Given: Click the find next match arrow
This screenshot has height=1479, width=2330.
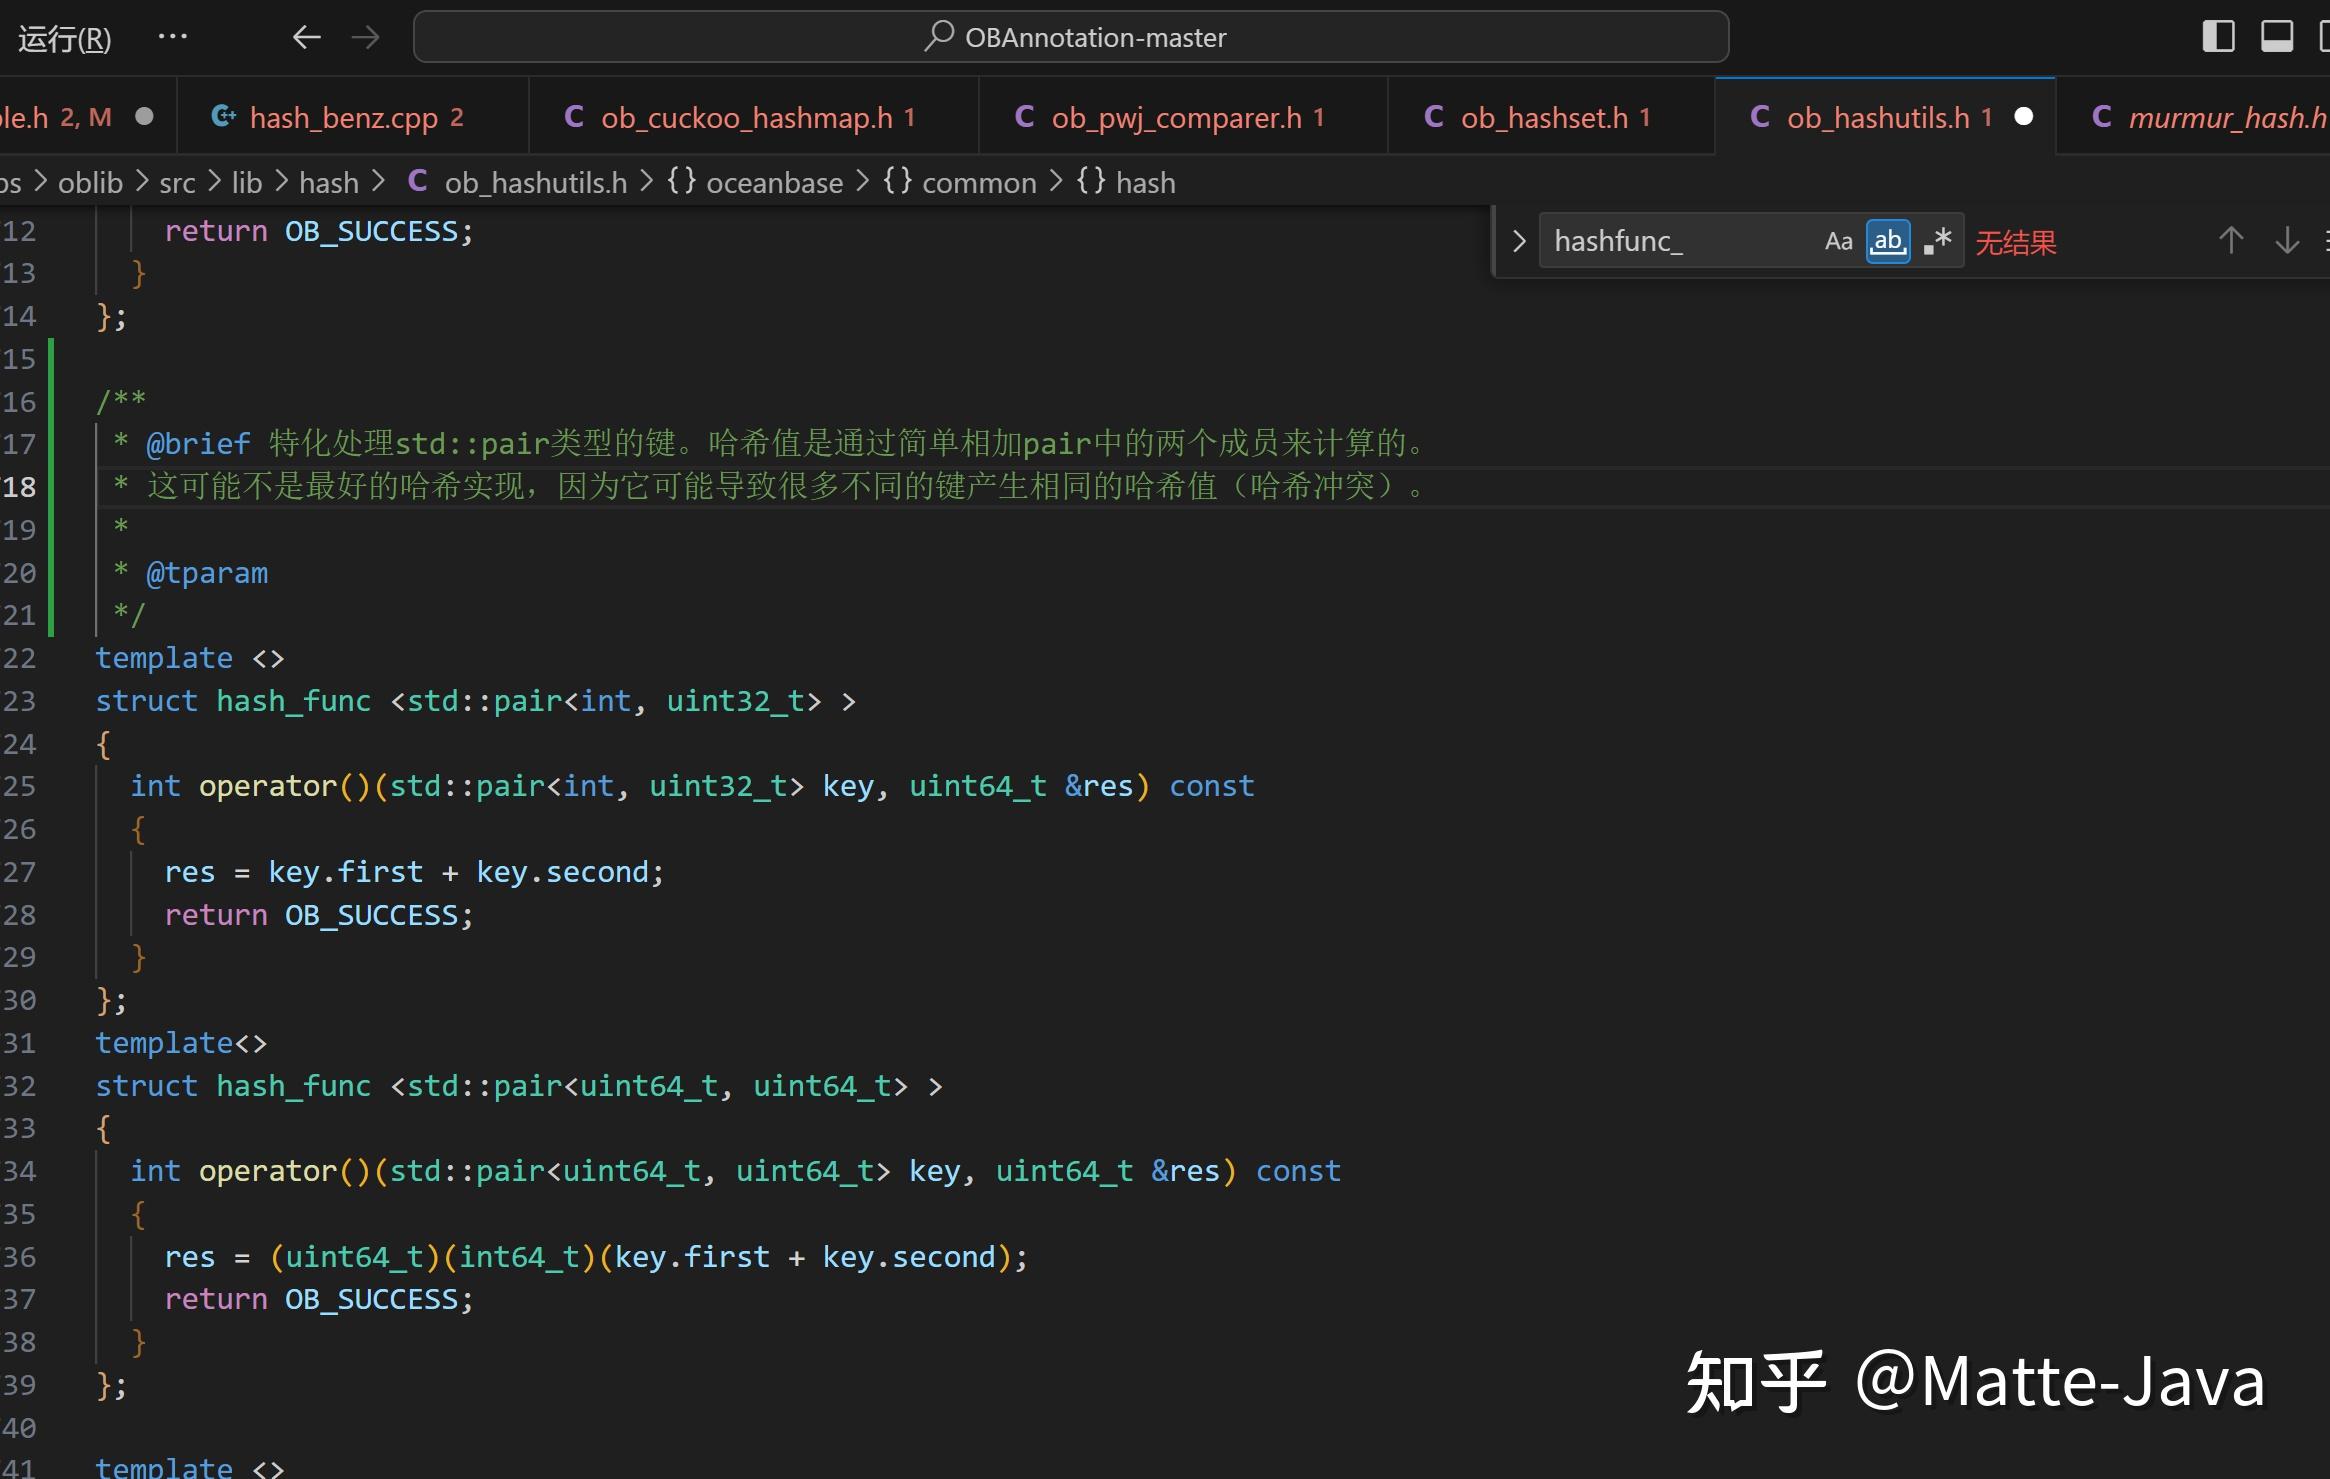Looking at the screenshot, I should [x=2287, y=241].
